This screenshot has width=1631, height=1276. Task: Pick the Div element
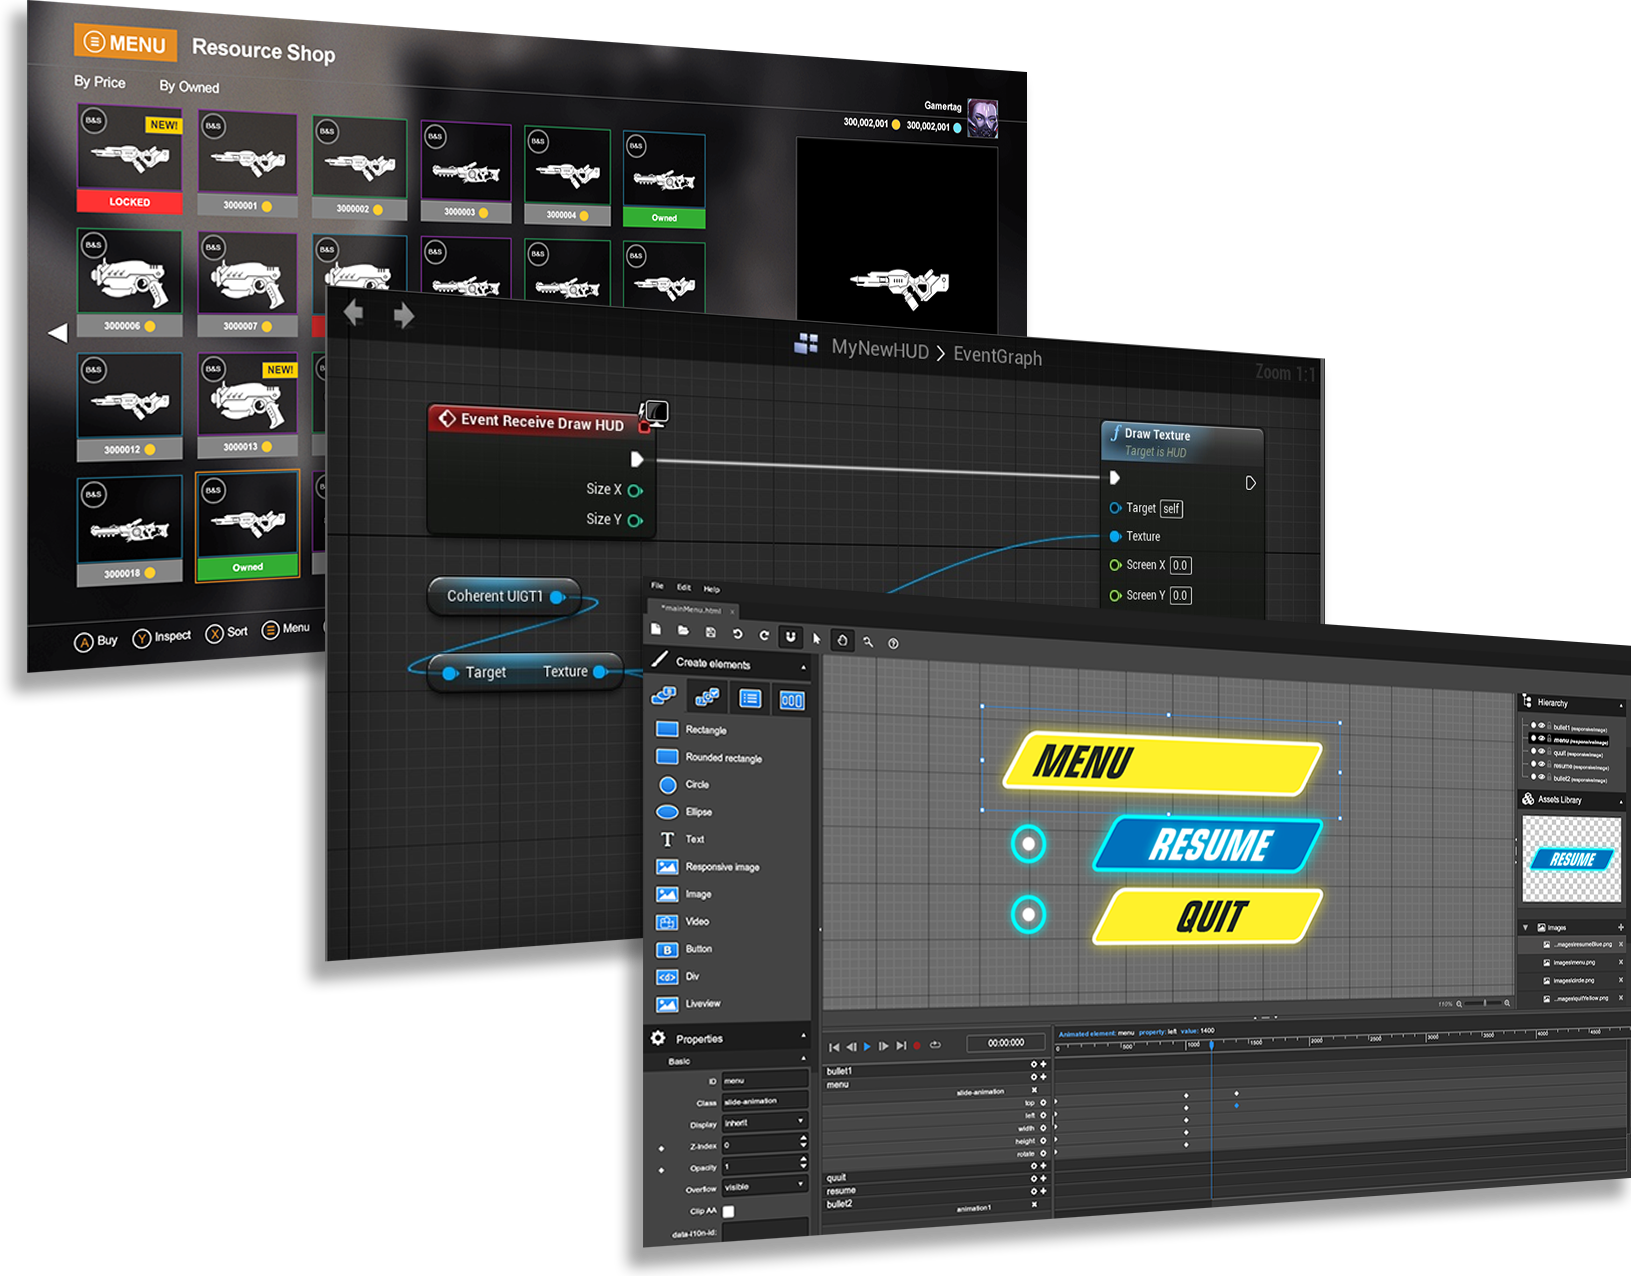pos(678,976)
